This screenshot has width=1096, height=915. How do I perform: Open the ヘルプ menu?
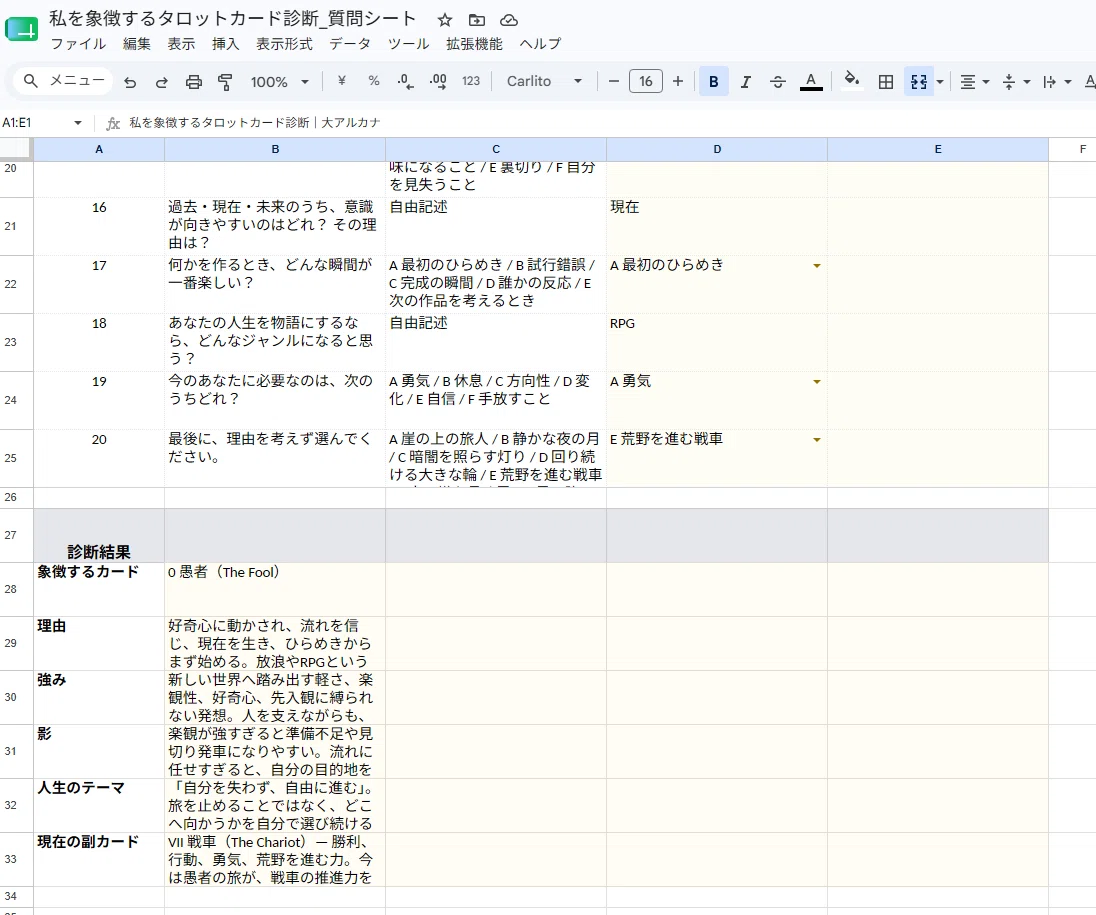click(x=540, y=43)
